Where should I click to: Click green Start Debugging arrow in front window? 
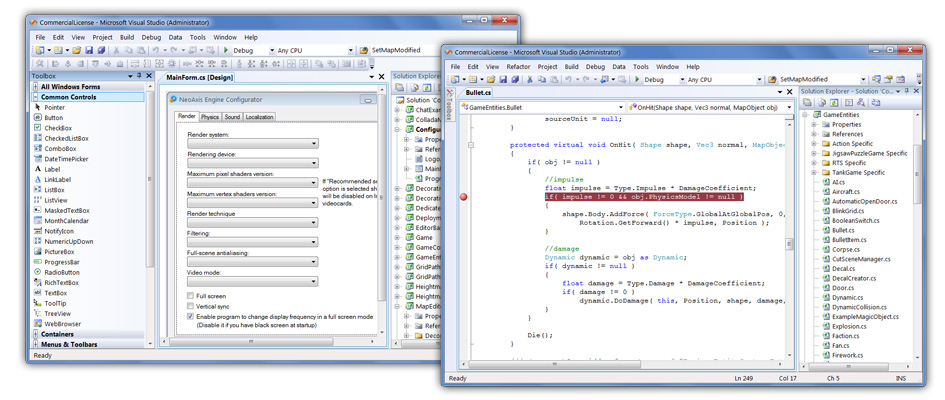[637, 79]
